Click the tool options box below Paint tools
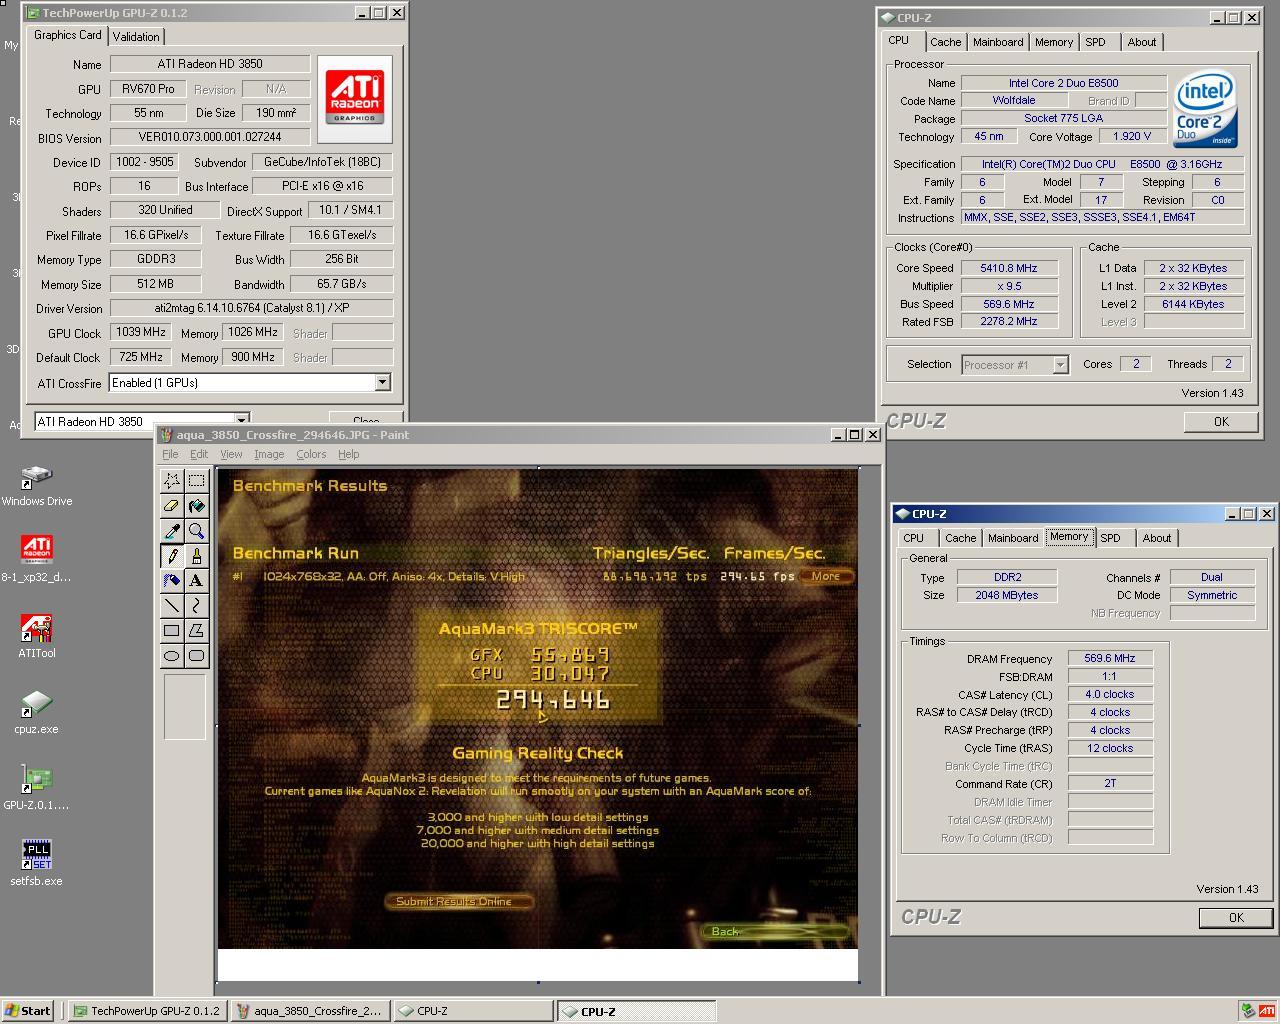Image resolution: width=1280 pixels, height=1024 pixels. click(x=185, y=707)
